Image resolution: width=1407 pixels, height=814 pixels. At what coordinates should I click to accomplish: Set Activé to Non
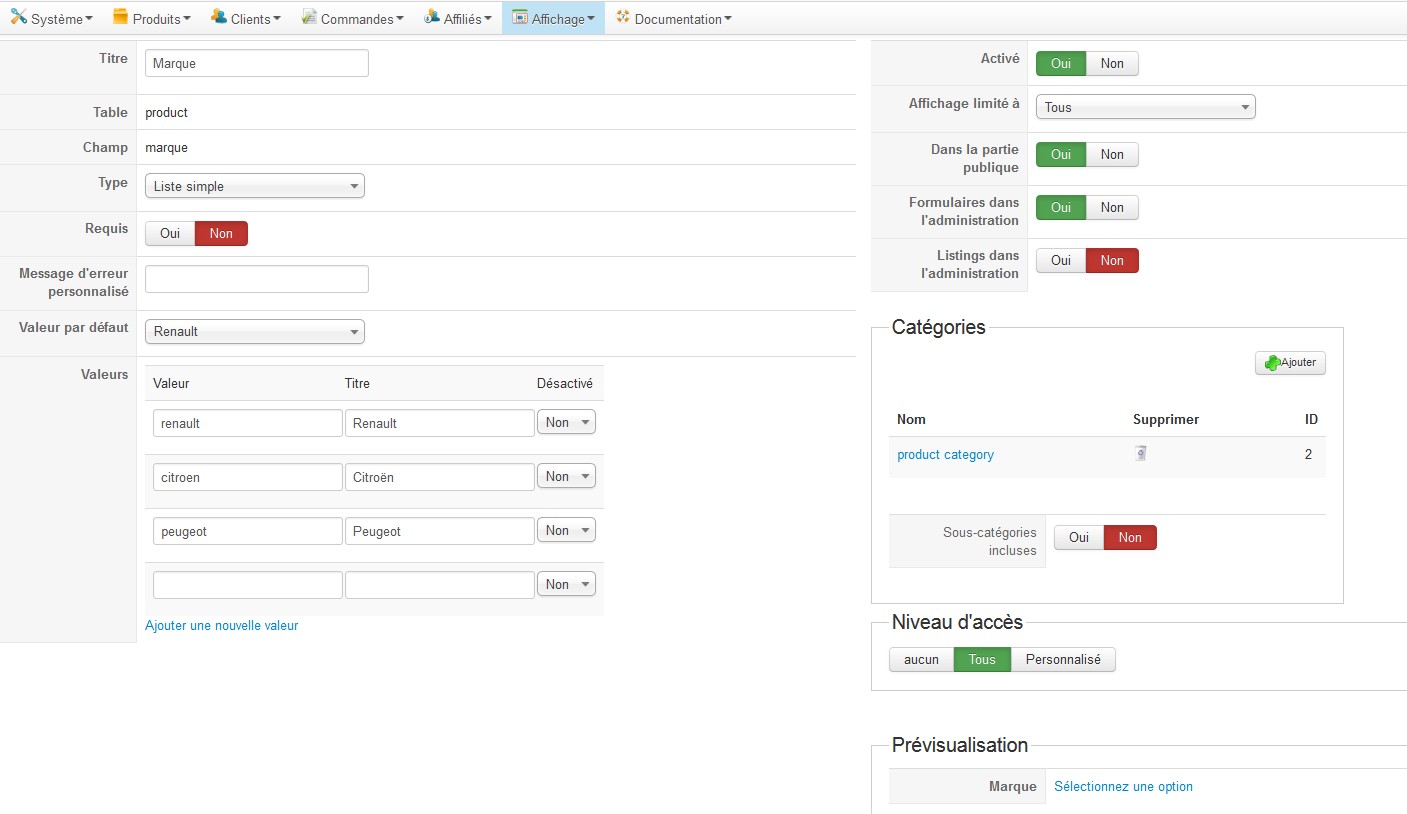(1112, 63)
